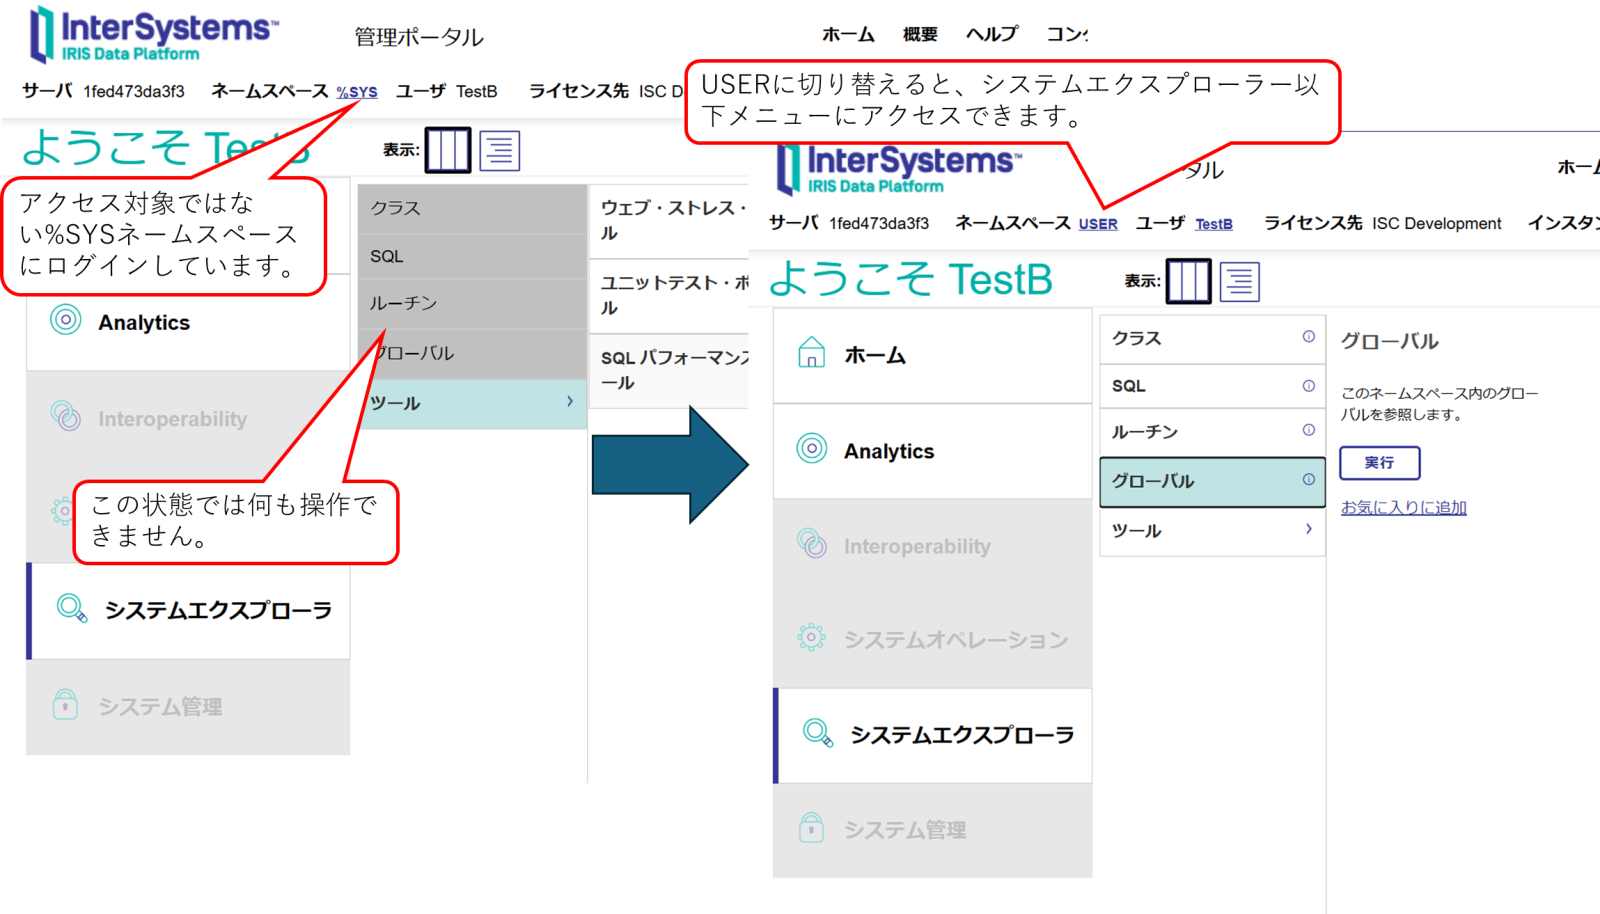The image size is (1600, 914).
Task: Select ツール in the left portal submenu
Action: (472, 403)
